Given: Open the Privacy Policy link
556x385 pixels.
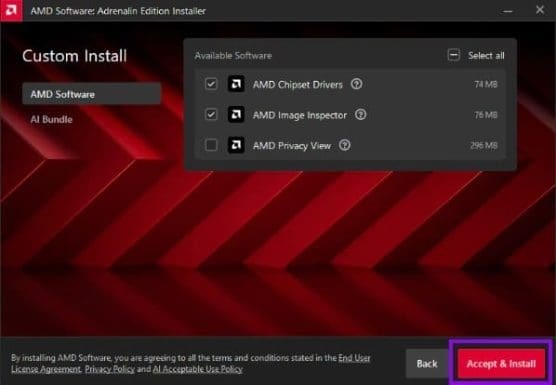Looking at the screenshot, I should pyautogui.click(x=110, y=369).
